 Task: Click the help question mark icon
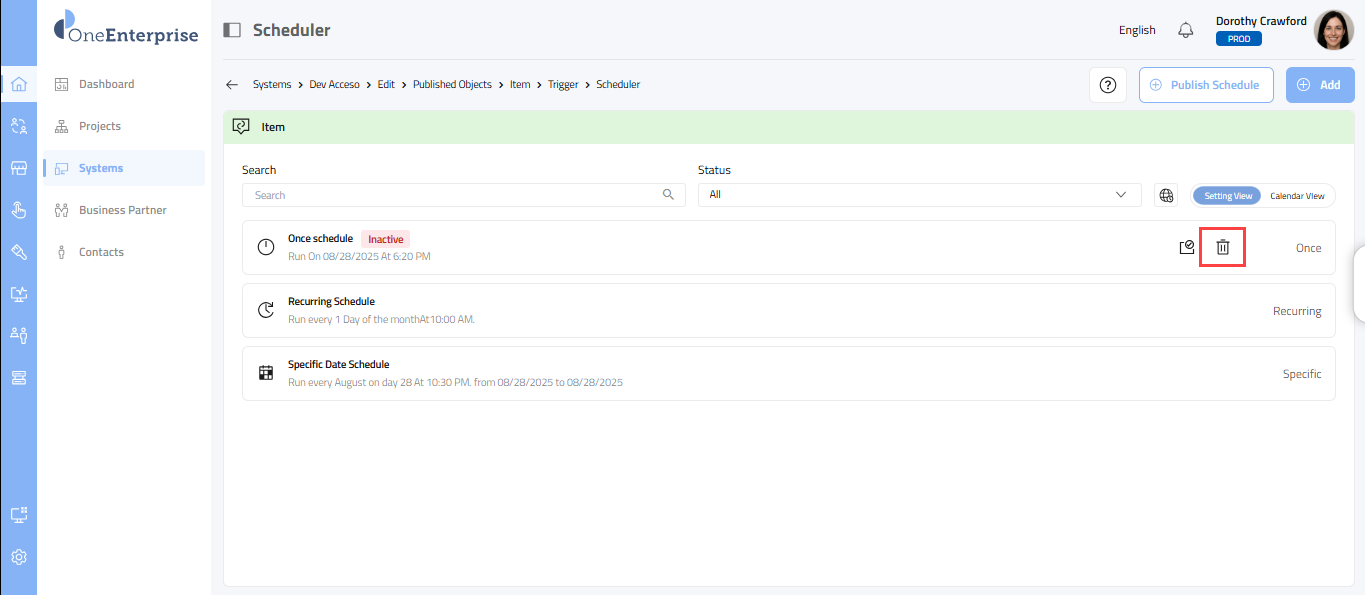point(1107,85)
